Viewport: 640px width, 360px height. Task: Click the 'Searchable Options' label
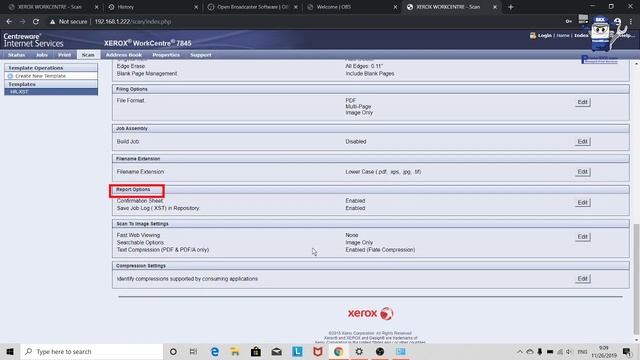tap(140, 242)
